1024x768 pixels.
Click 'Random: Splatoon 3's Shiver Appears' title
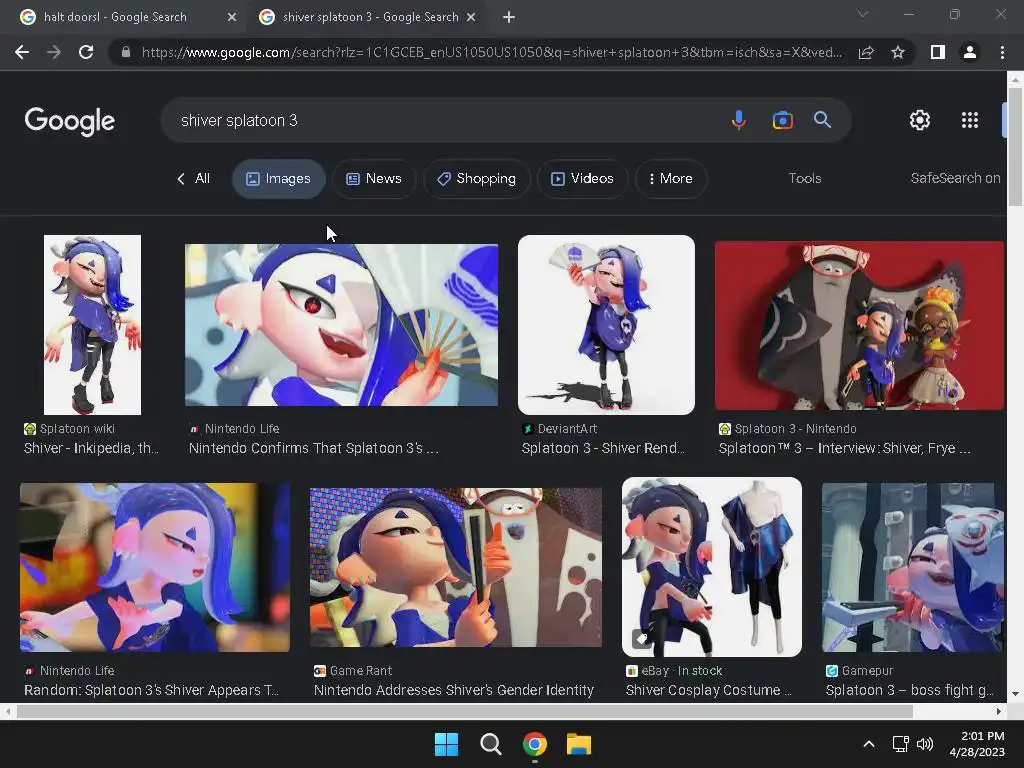point(152,690)
